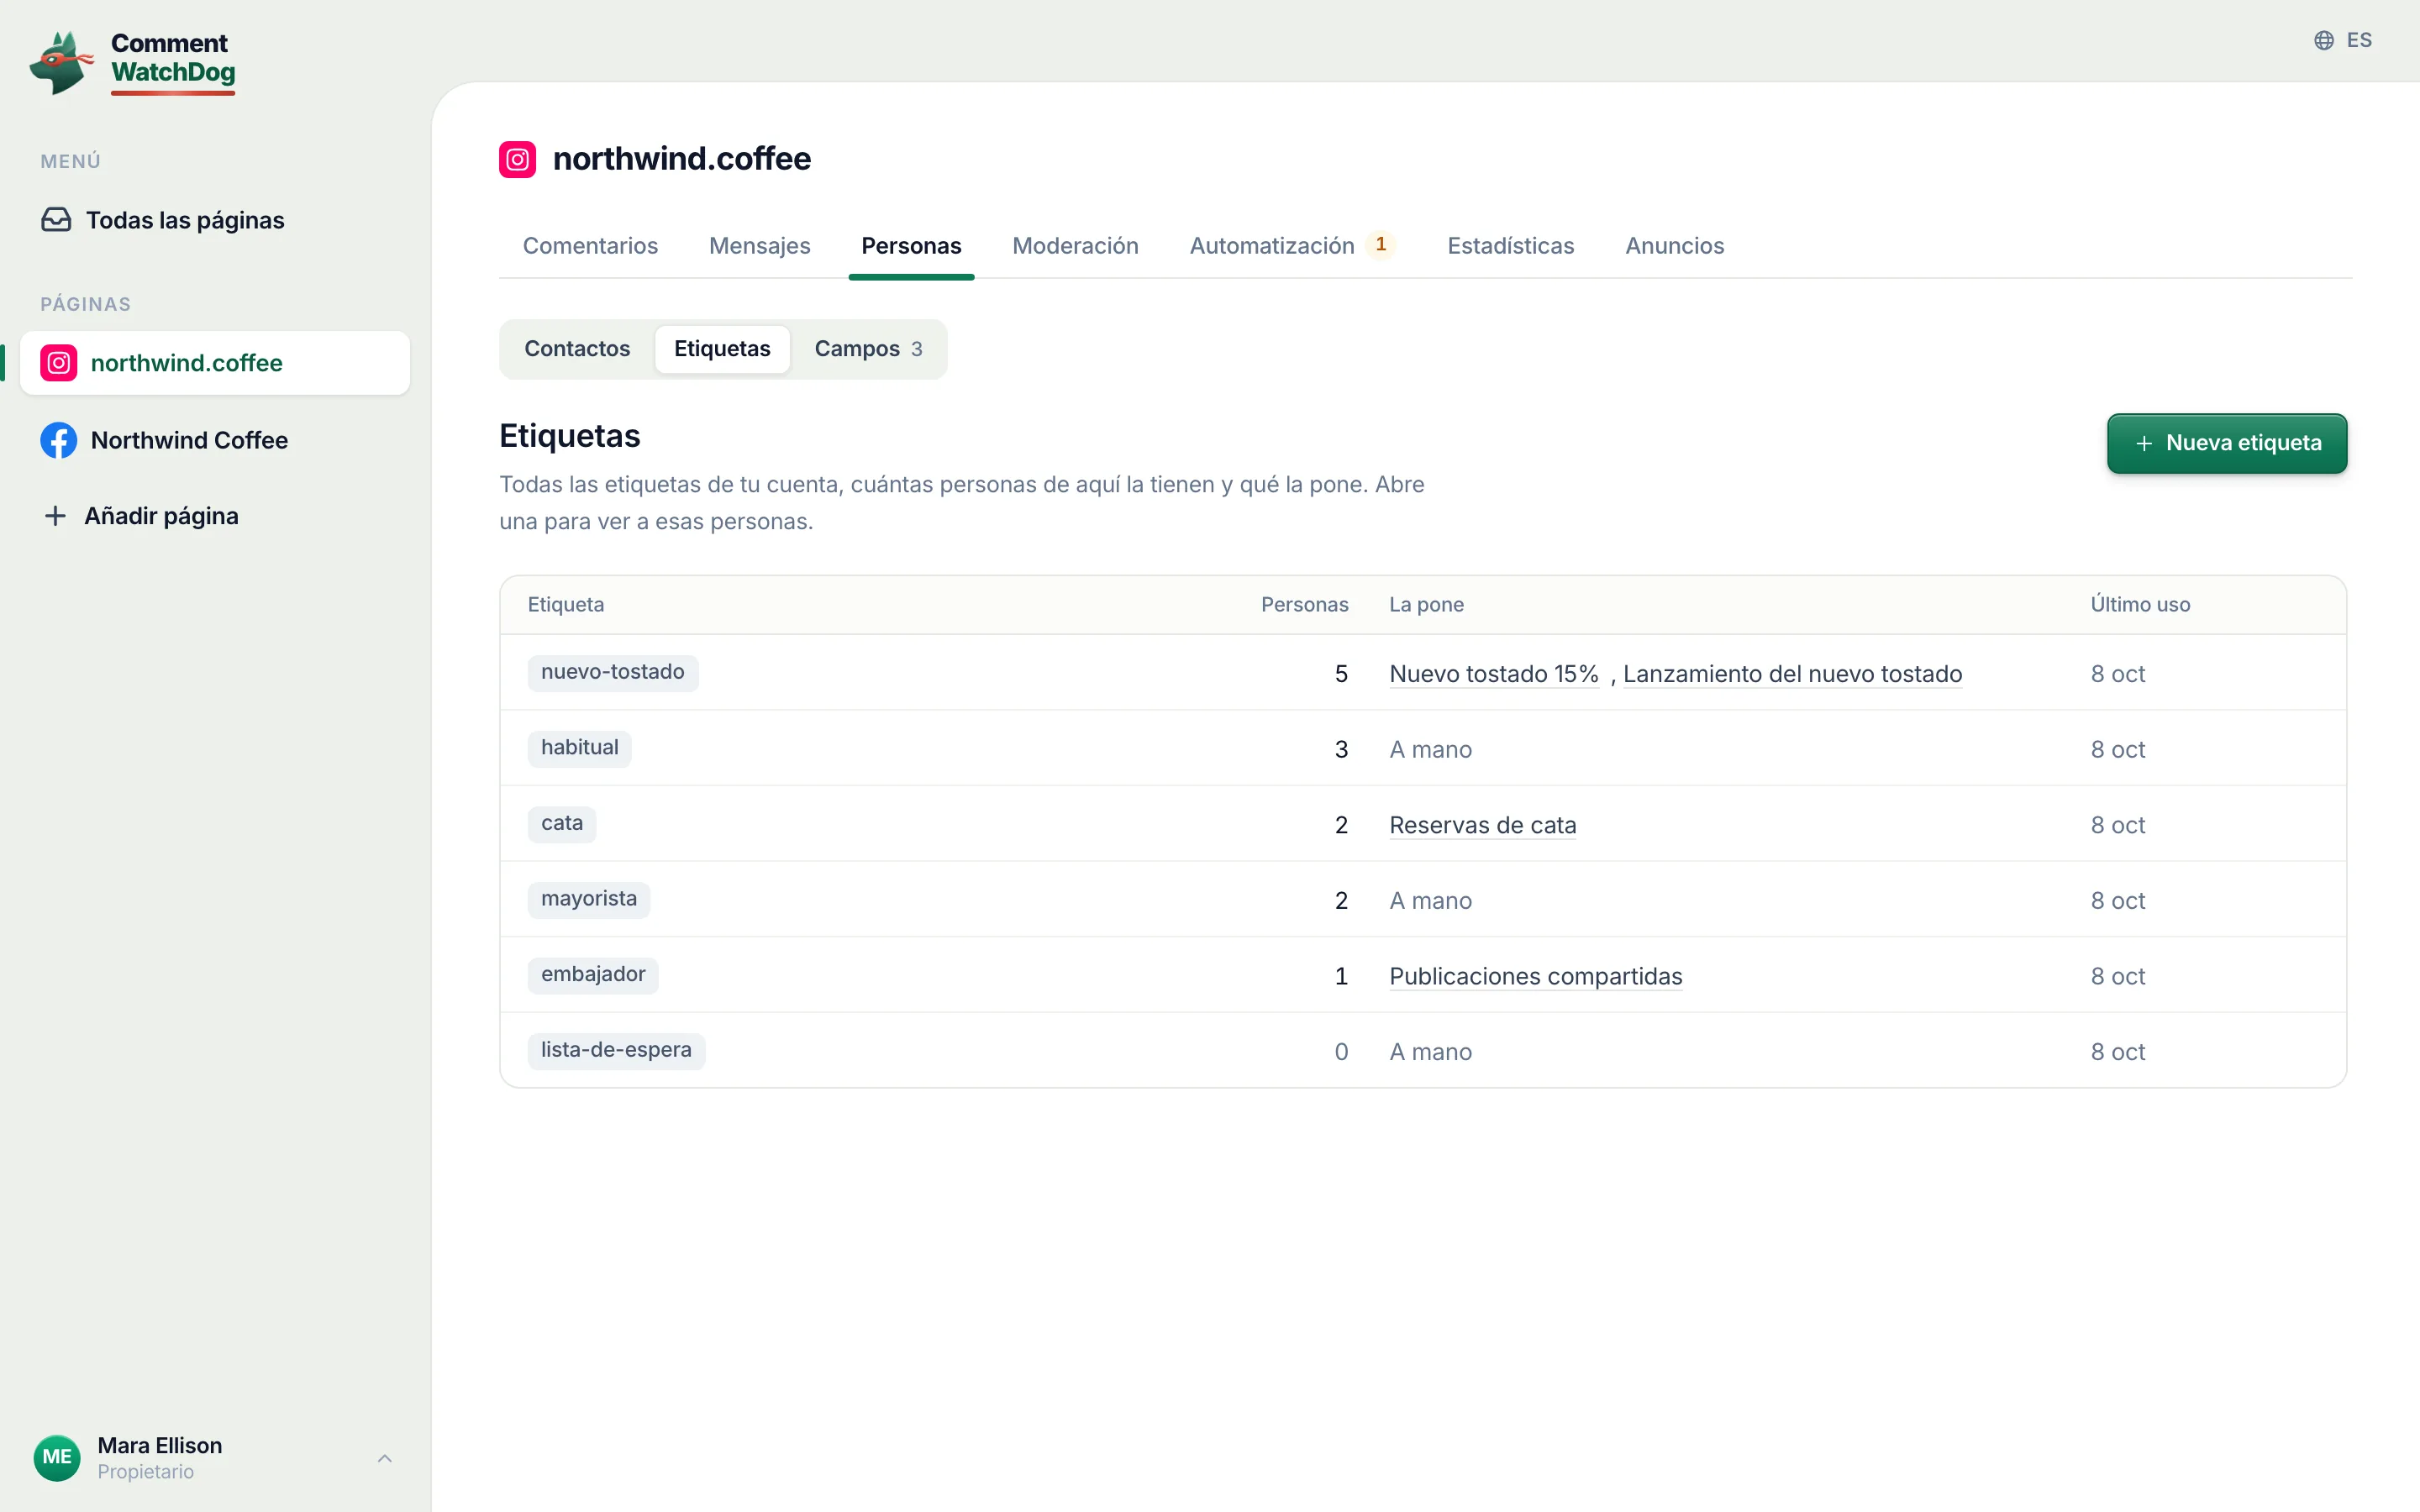Open Lanzamiento del nuevo tostado link

(1792, 674)
